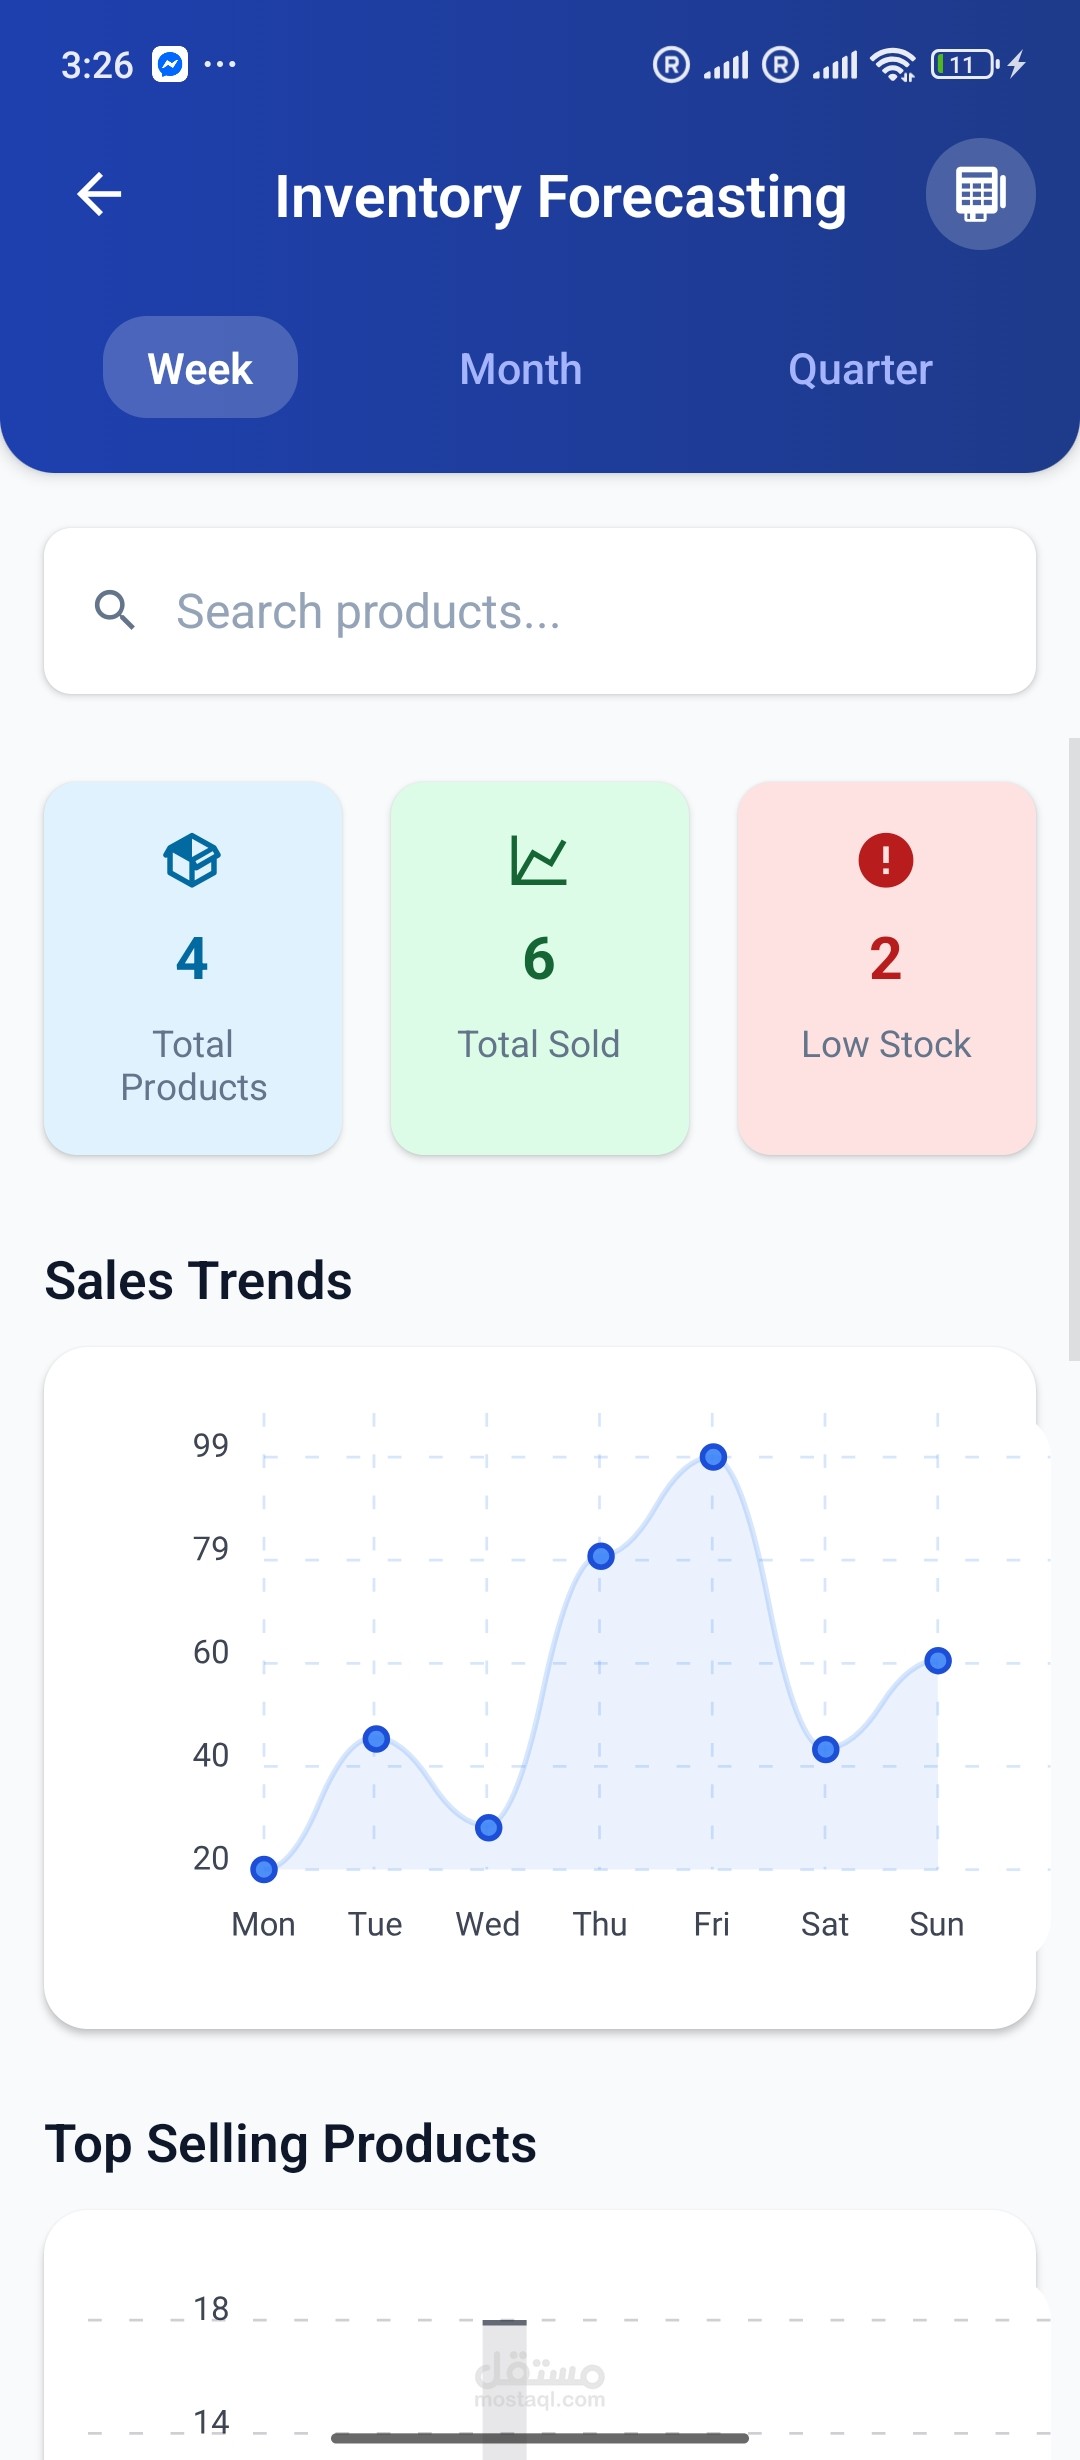Switch to the Month tab
This screenshot has width=1080, height=2460.
[520, 369]
